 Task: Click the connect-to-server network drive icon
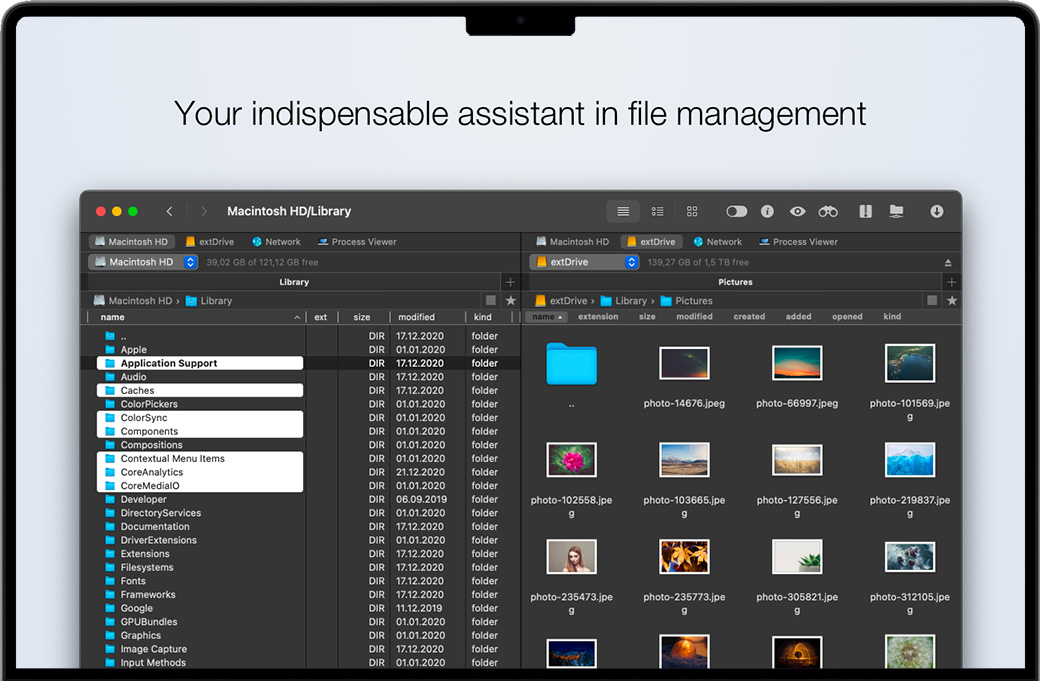(x=896, y=211)
